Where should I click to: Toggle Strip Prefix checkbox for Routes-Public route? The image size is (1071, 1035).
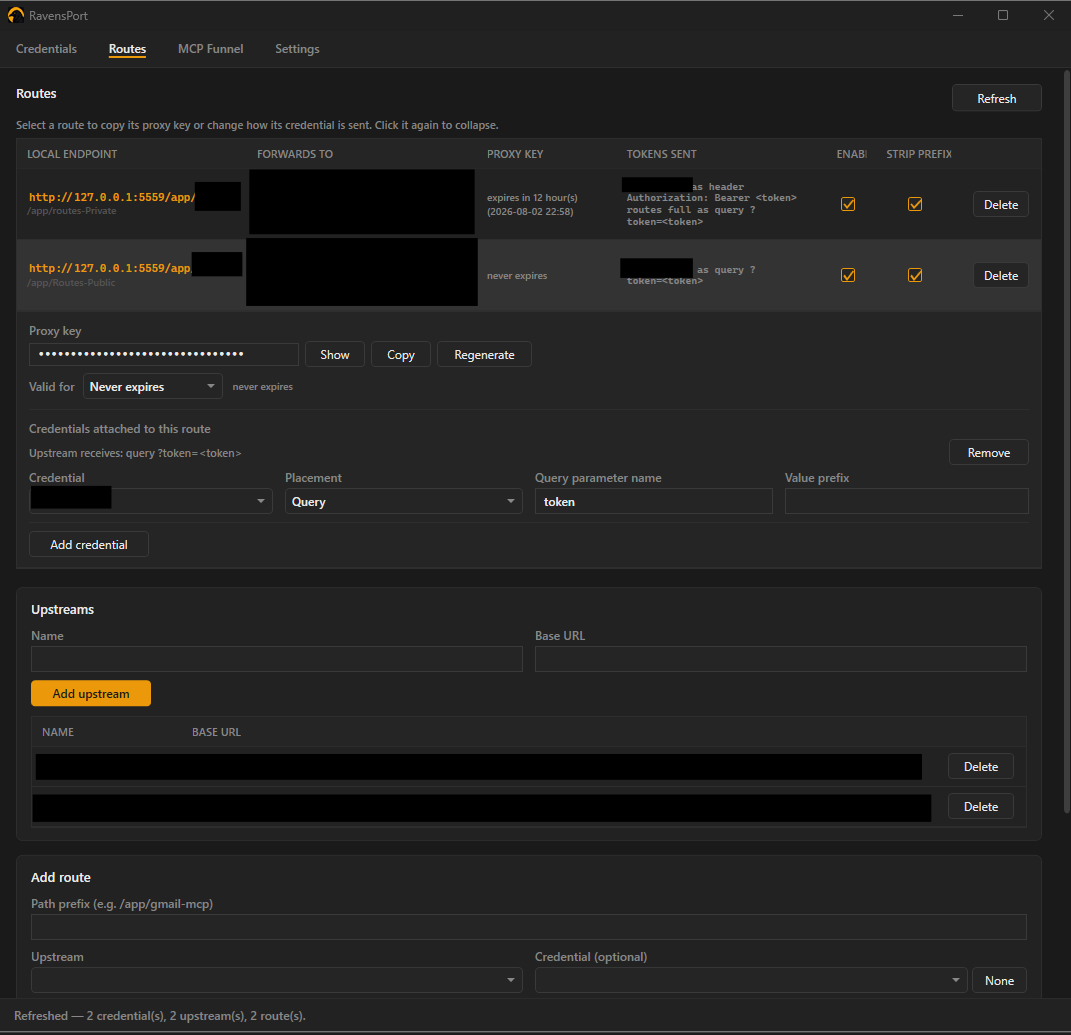(x=915, y=275)
